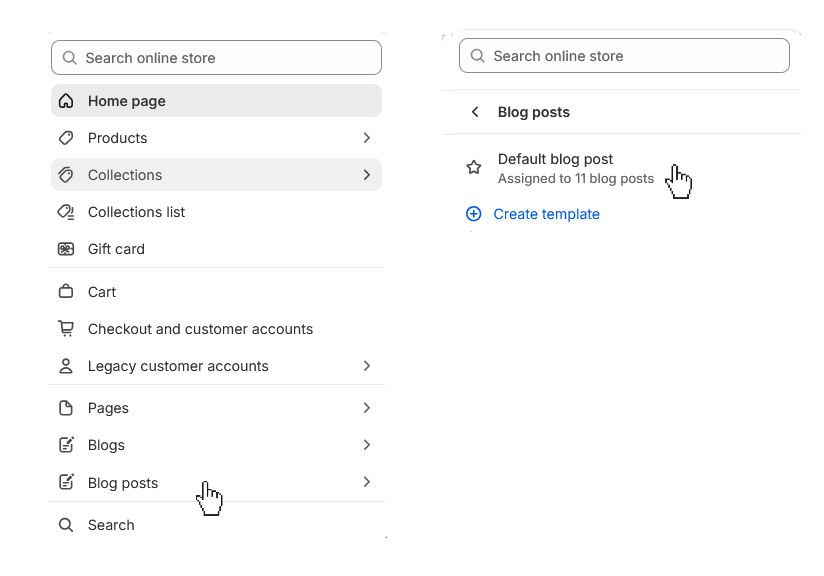
Task: Click the Blog posts edit icon
Action: [x=66, y=482]
